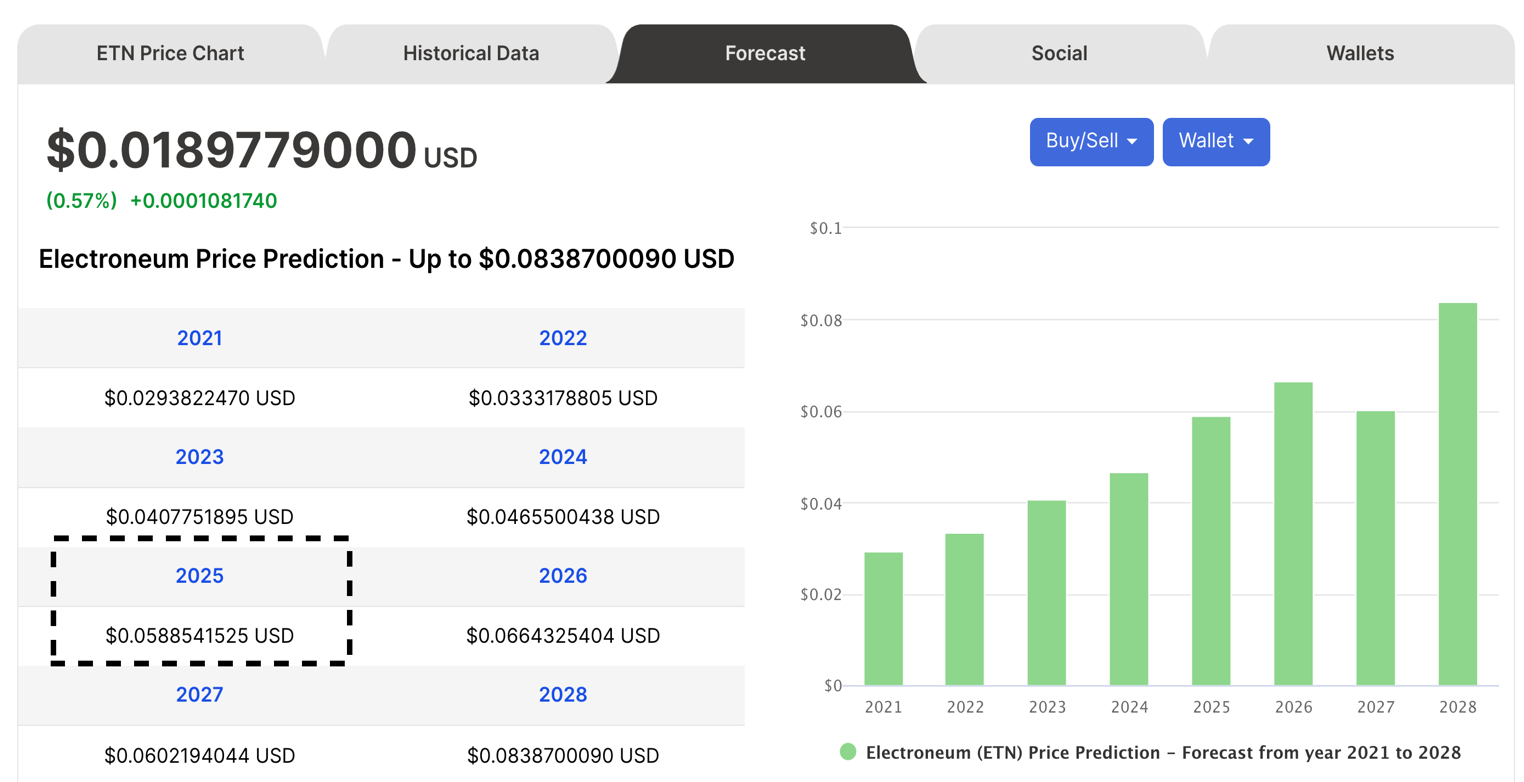
Task: Click the $0.0664325404 USD value
Action: pyautogui.click(x=563, y=635)
